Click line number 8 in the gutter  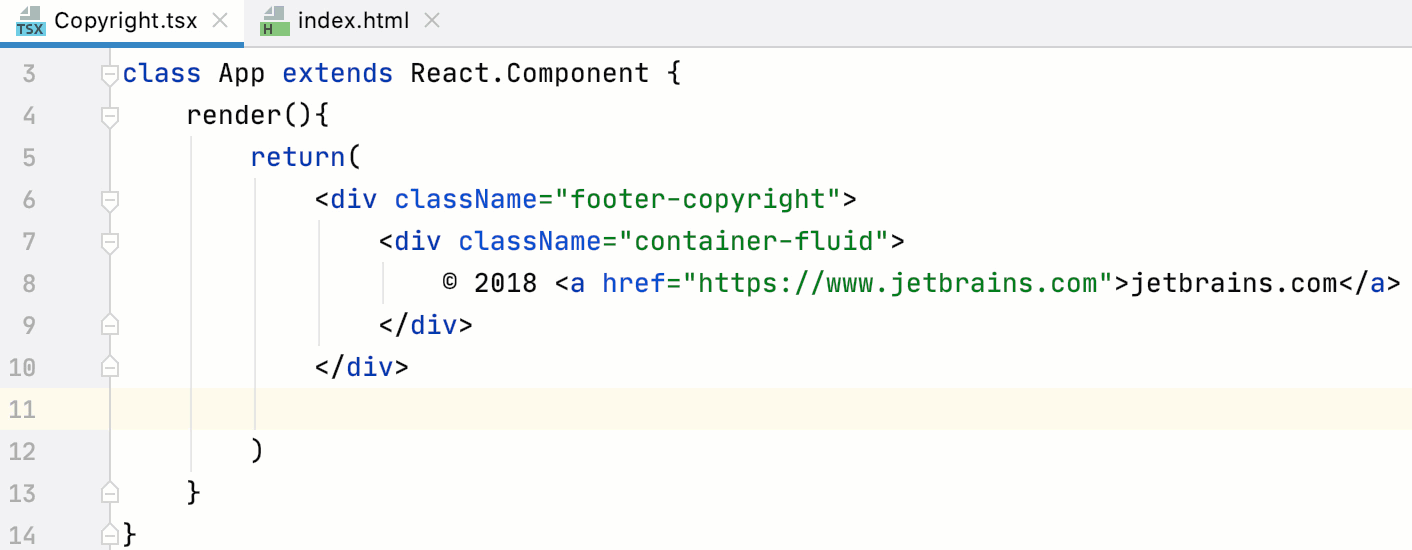28,284
